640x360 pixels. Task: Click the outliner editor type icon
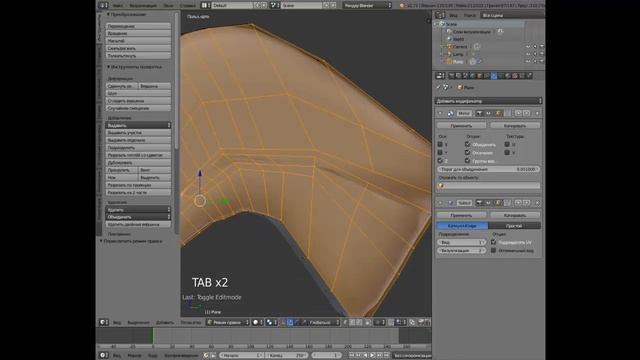[x=440, y=15]
